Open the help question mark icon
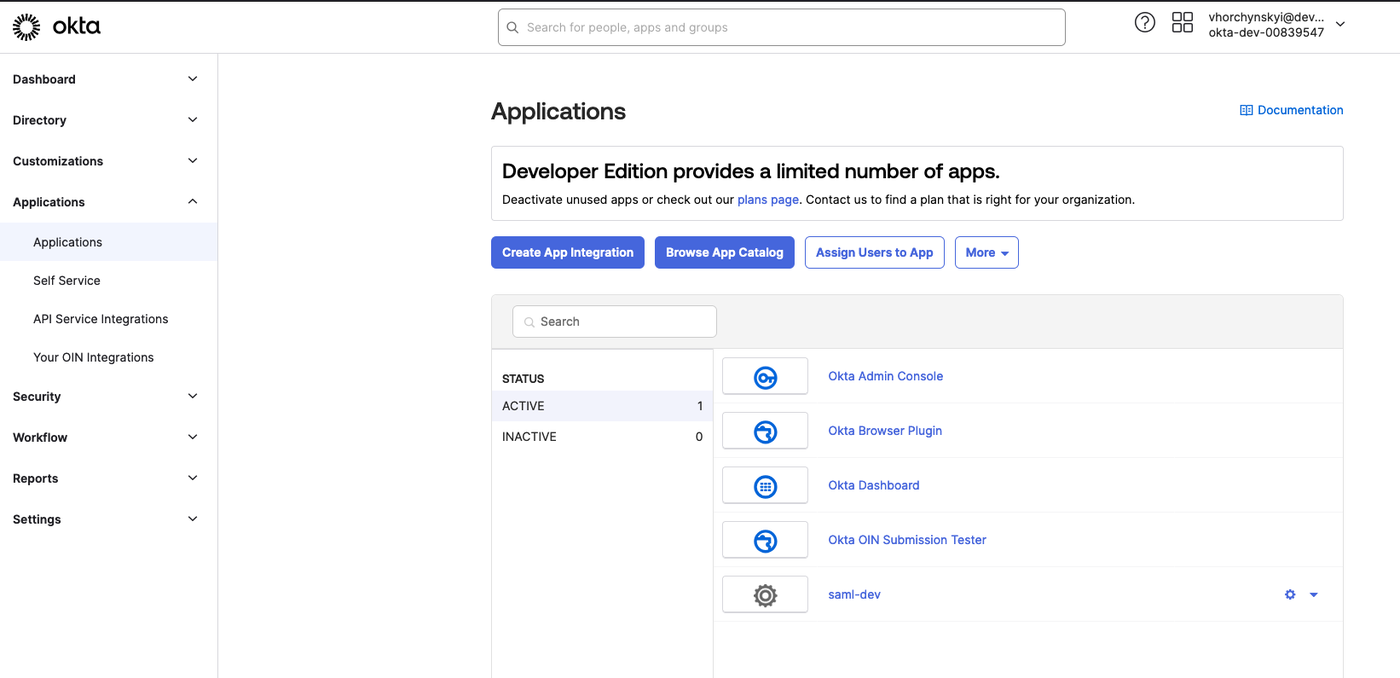This screenshot has height=678, width=1400. tap(1145, 23)
